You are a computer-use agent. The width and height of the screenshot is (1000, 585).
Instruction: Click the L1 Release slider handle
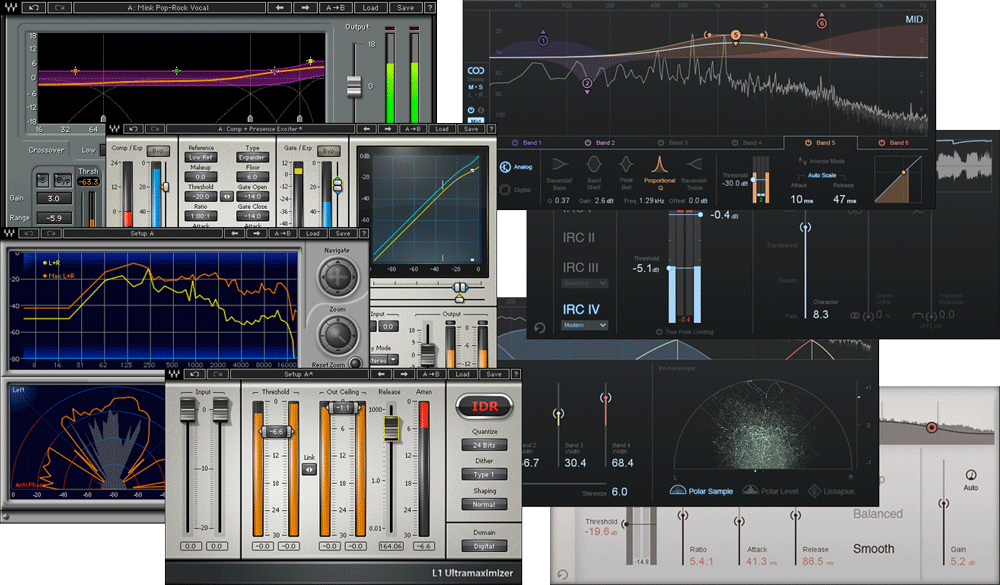(391, 428)
